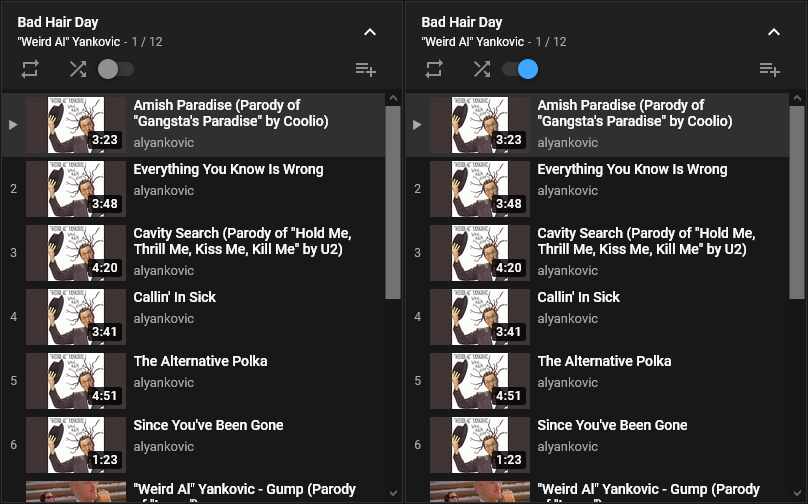
Task: Select Everything You Know Is Wrong in left list
Action: coord(228,169)
